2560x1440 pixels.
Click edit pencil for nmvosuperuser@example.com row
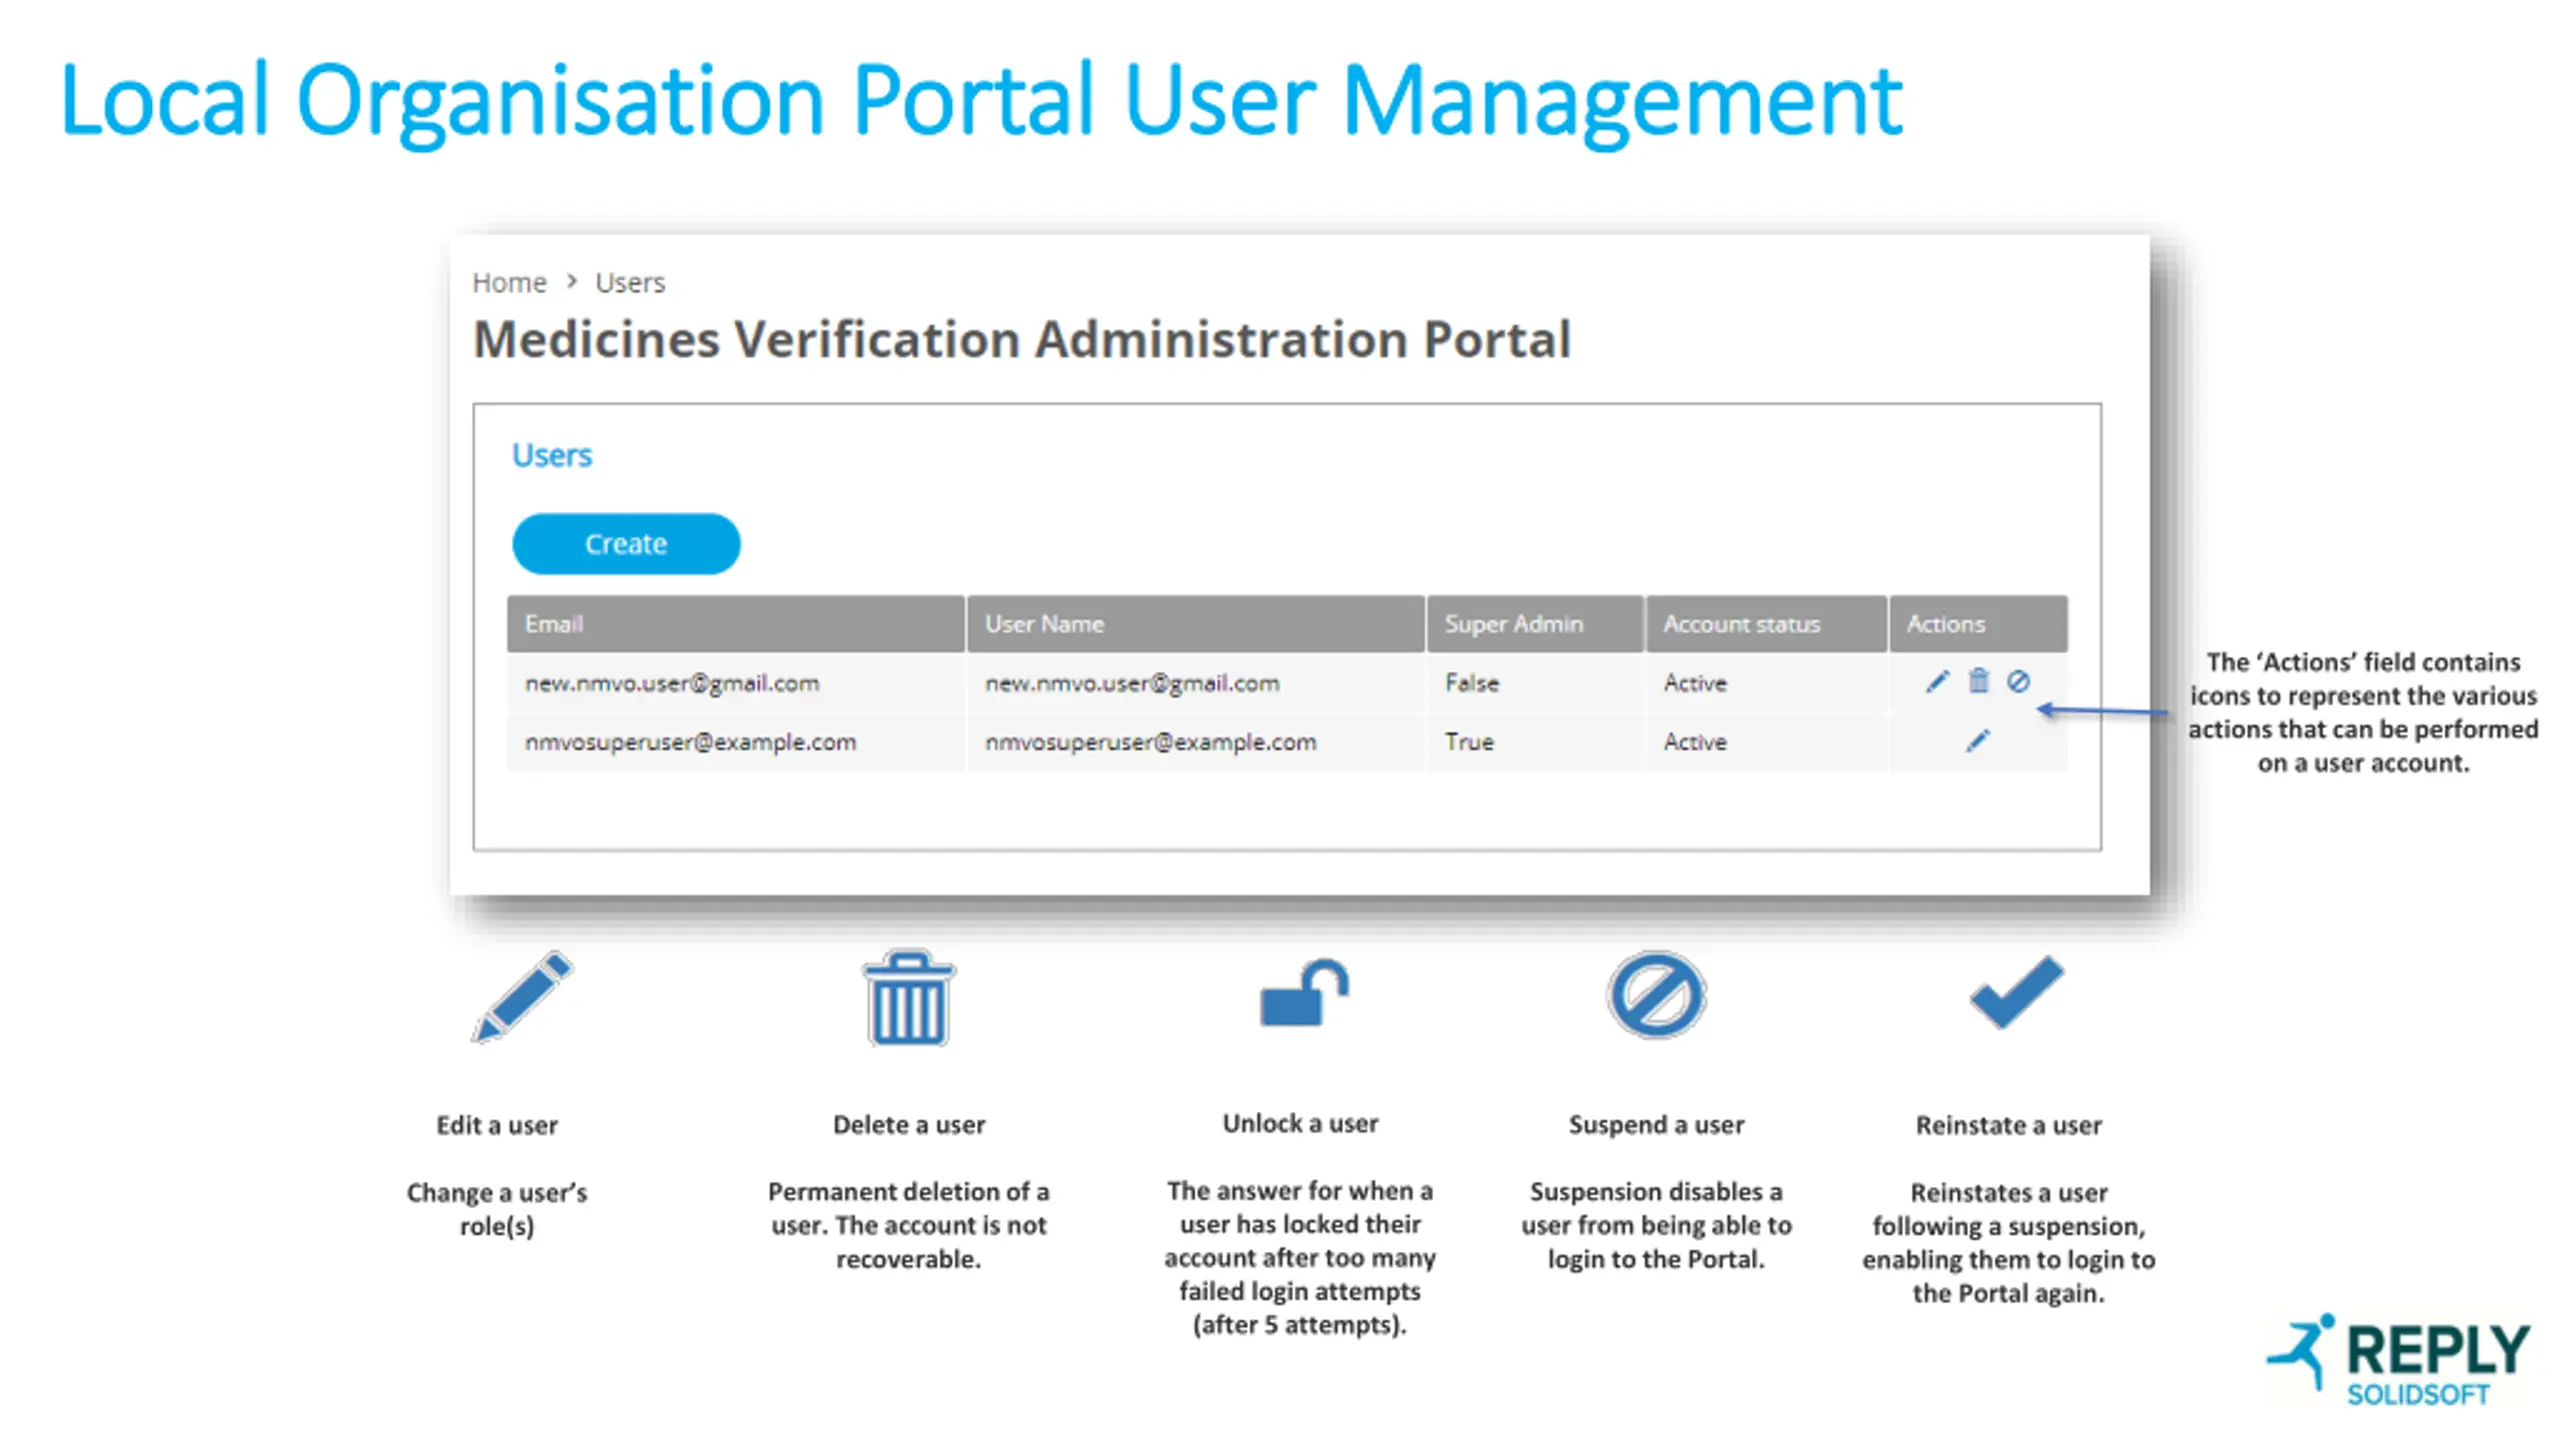coord(1977,741)
